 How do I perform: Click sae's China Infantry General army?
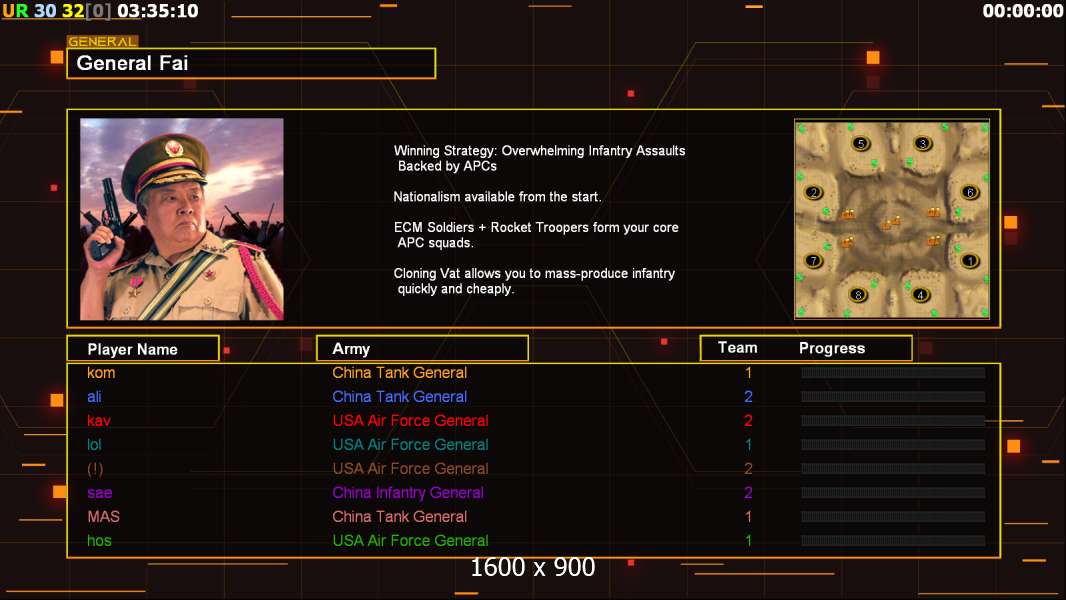[408, 493]
